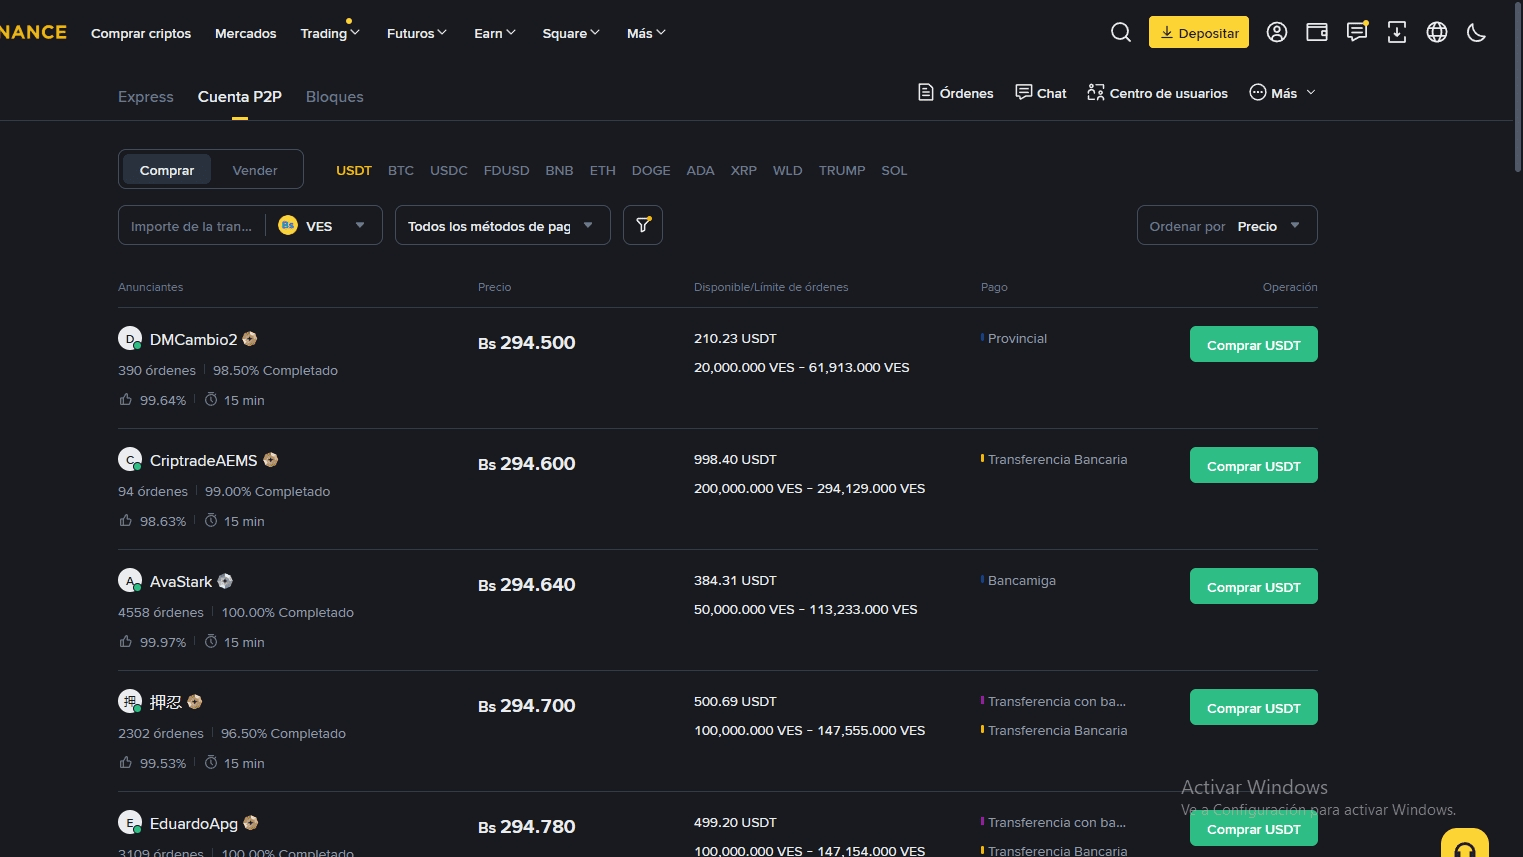Image resolution: width=1523 pixels, height=857 pixels.
Task: Open the user profile icon
Action: 1277,33
